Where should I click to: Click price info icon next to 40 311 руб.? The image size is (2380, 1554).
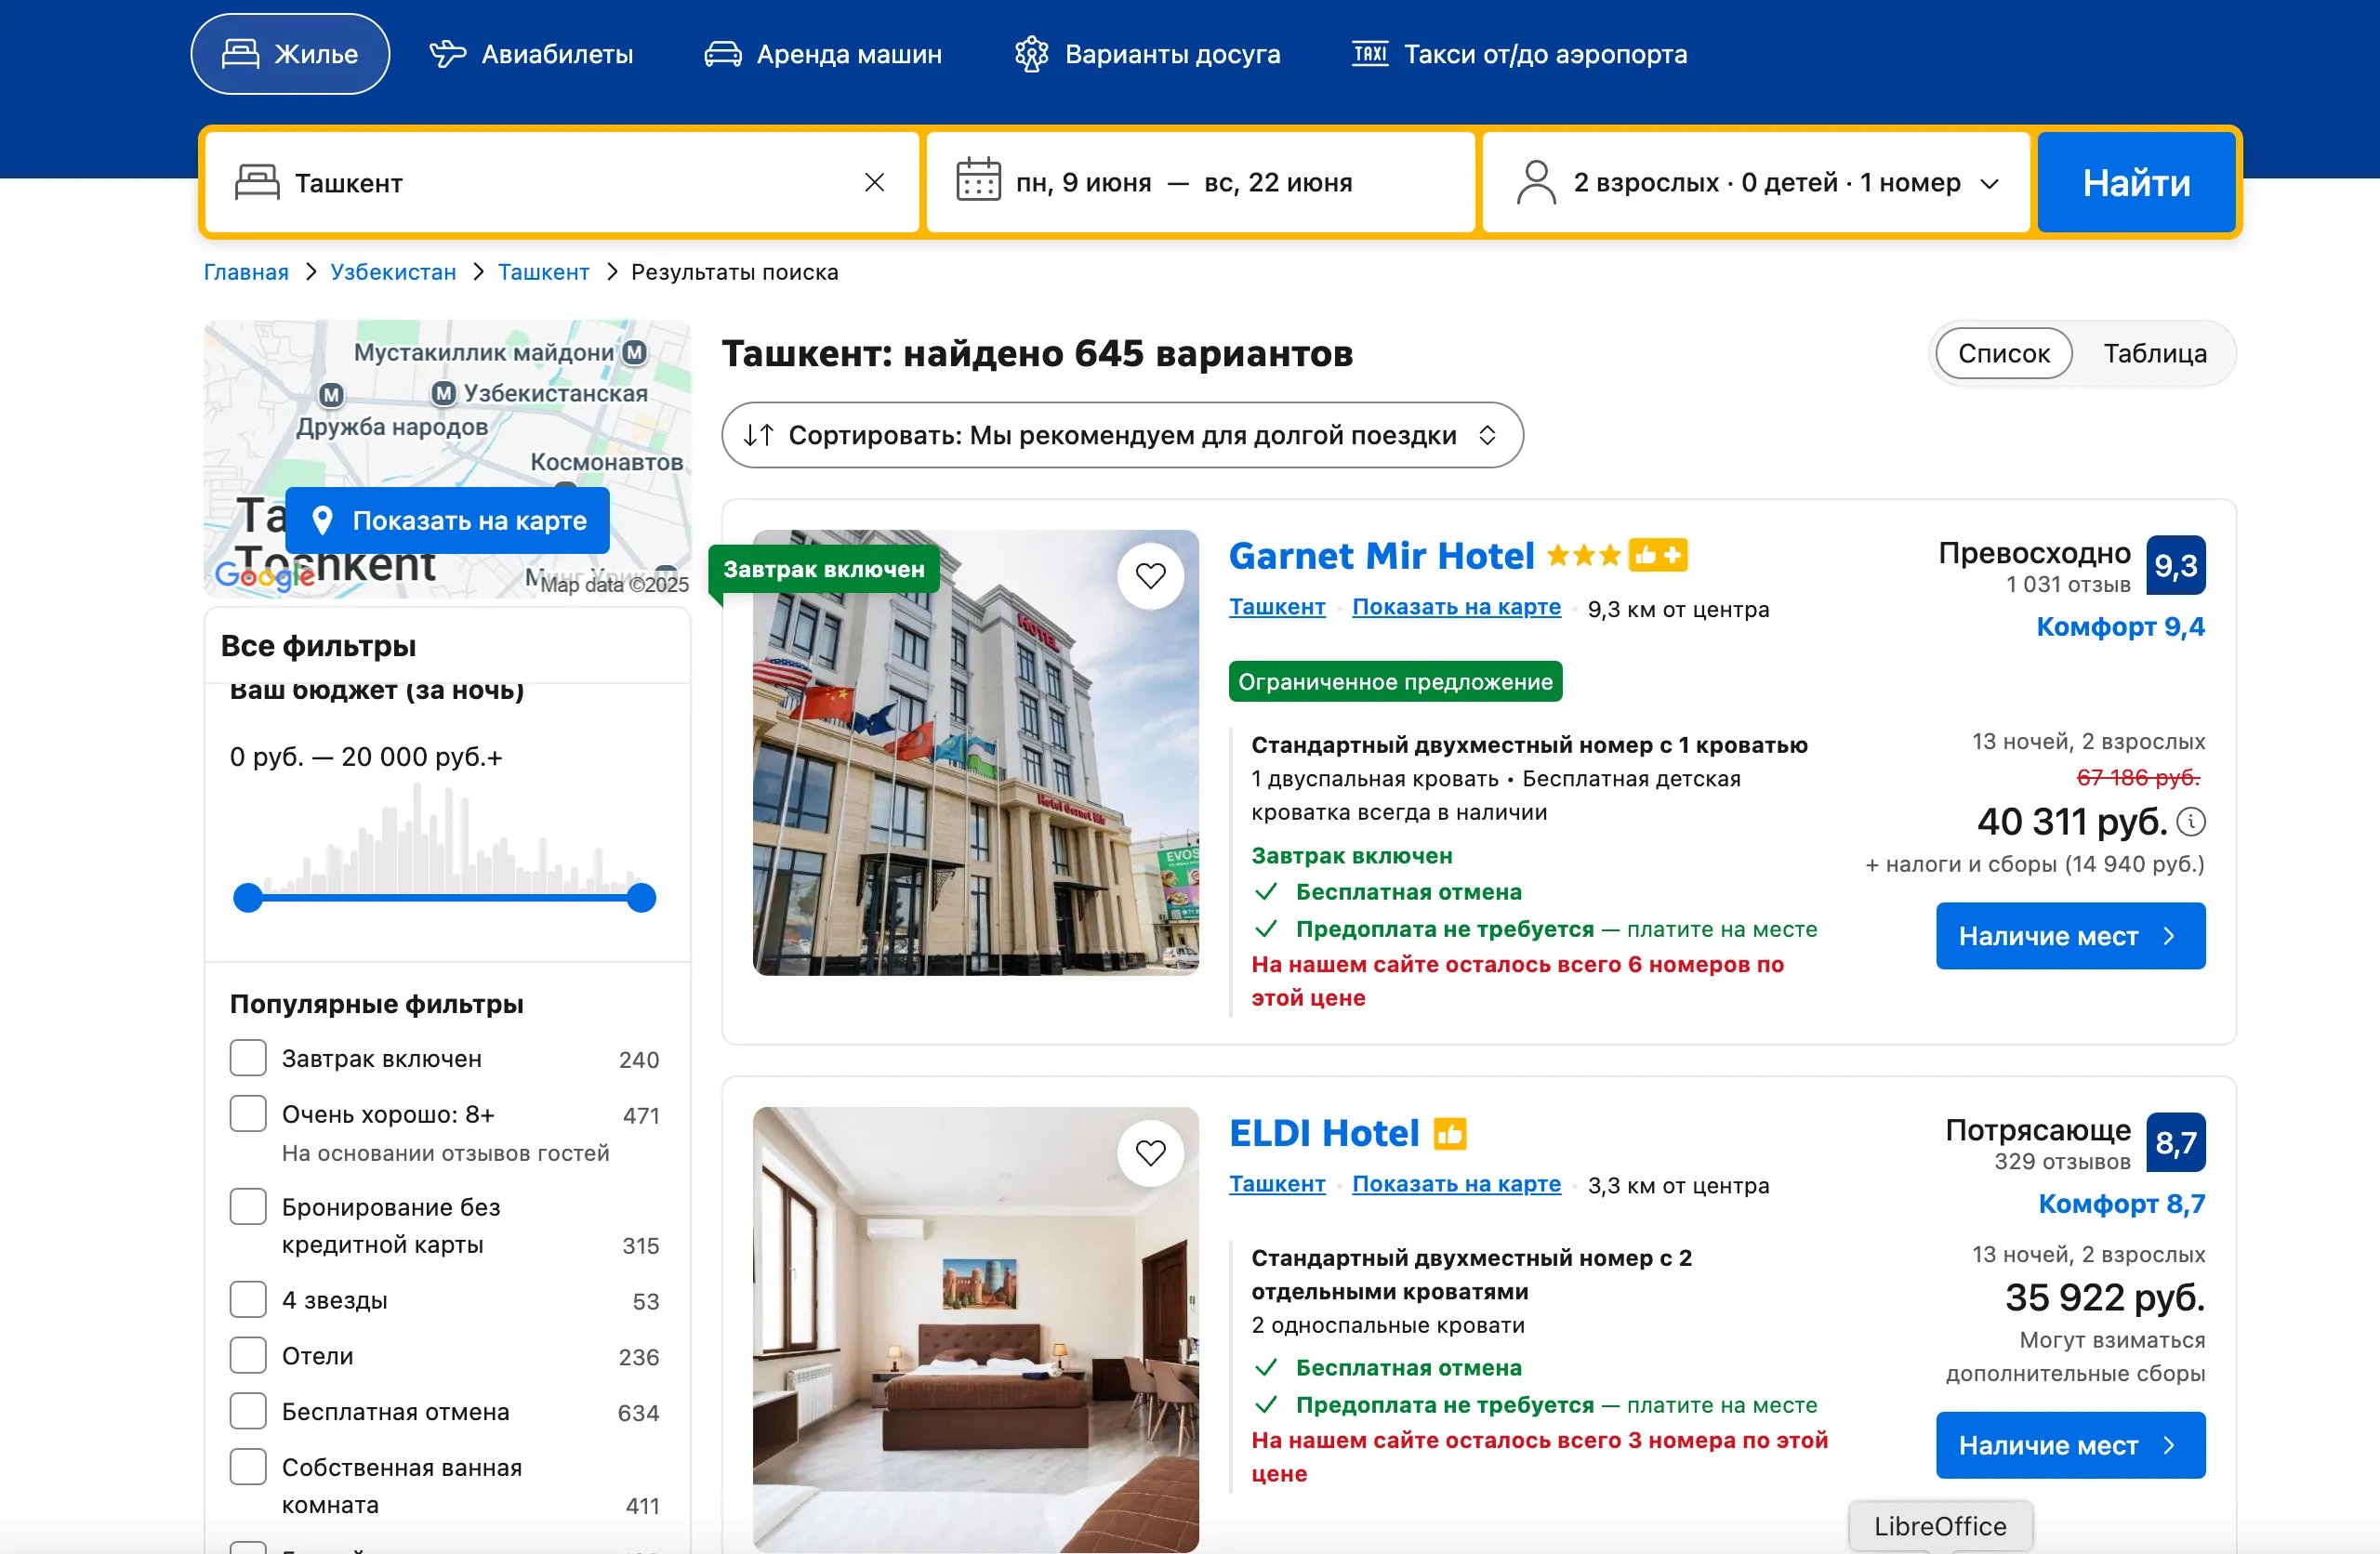2191,822
